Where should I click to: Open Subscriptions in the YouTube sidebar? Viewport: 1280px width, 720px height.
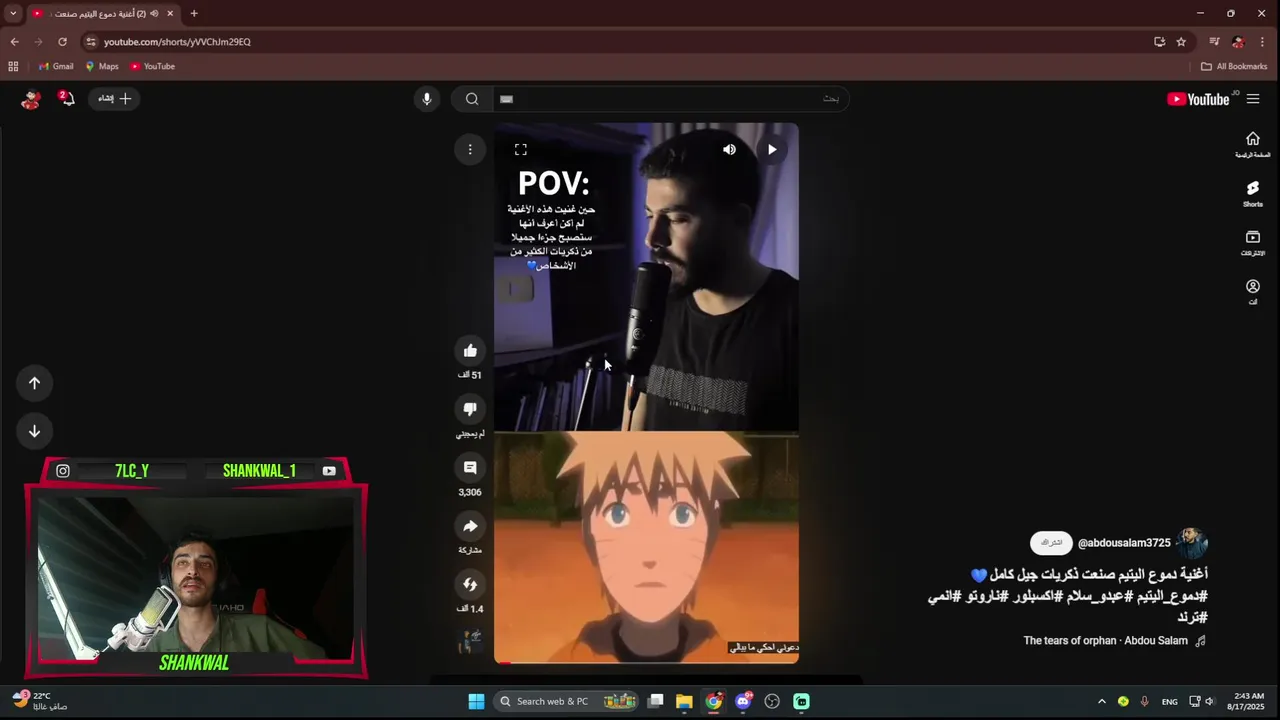[1252, 243]
